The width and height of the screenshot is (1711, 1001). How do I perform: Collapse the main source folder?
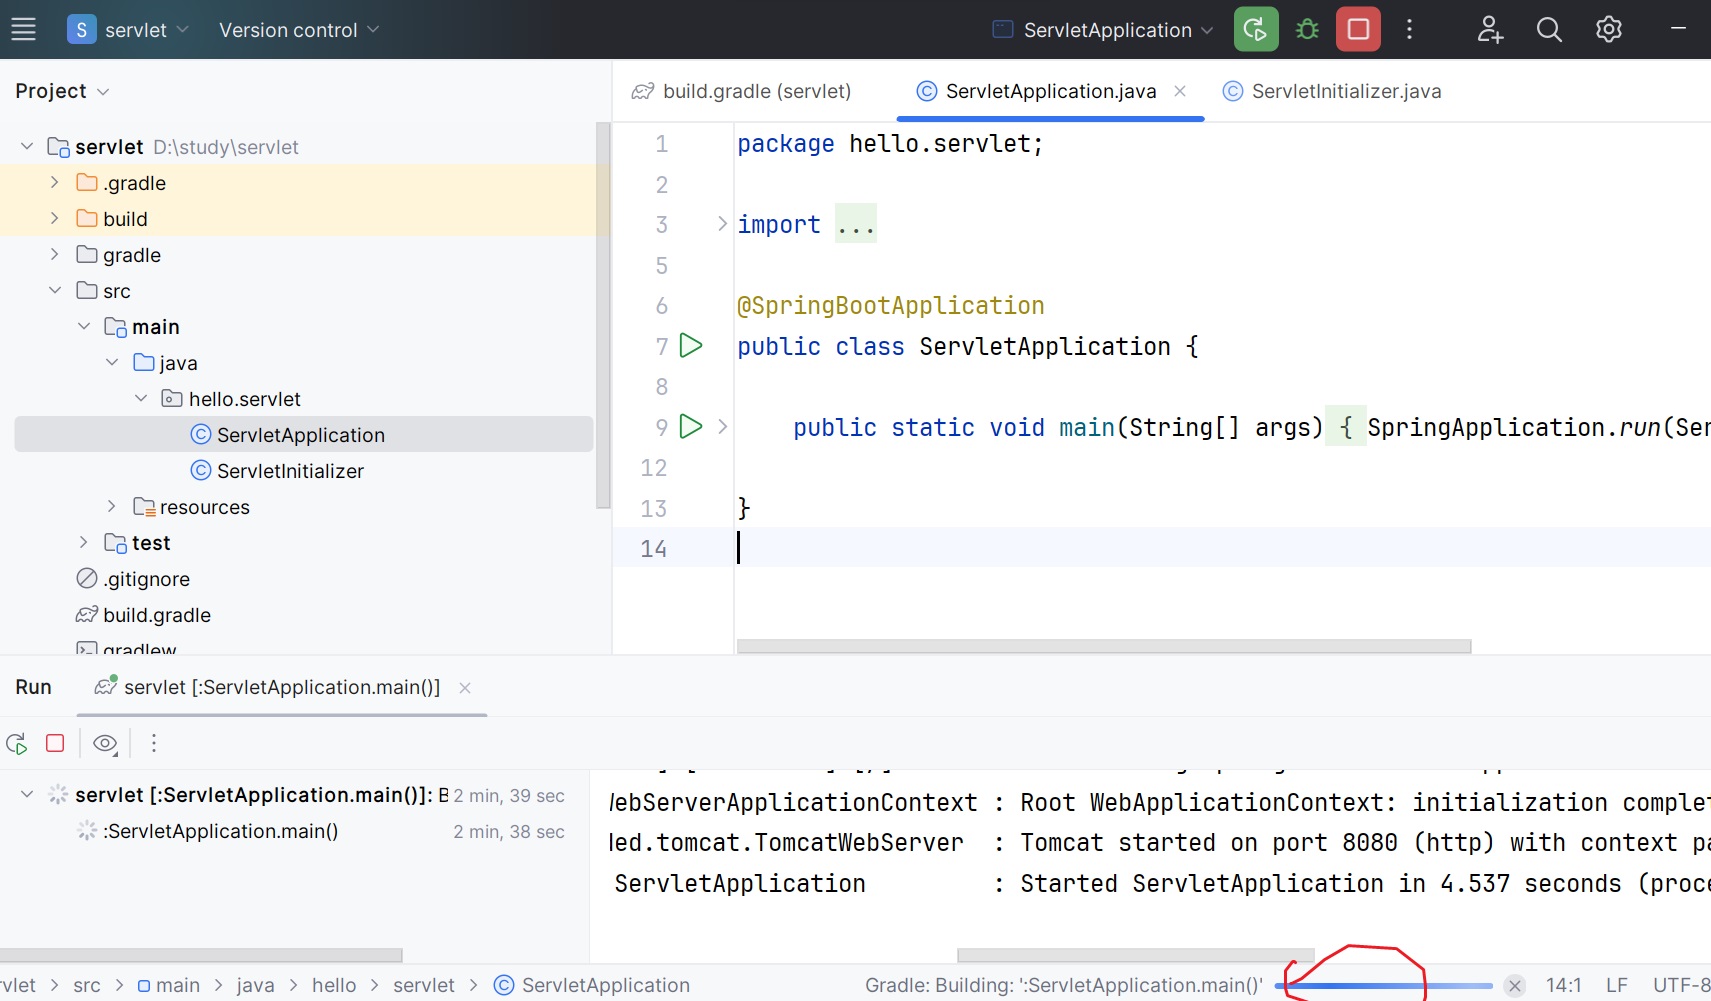click(x=84, y=326)
